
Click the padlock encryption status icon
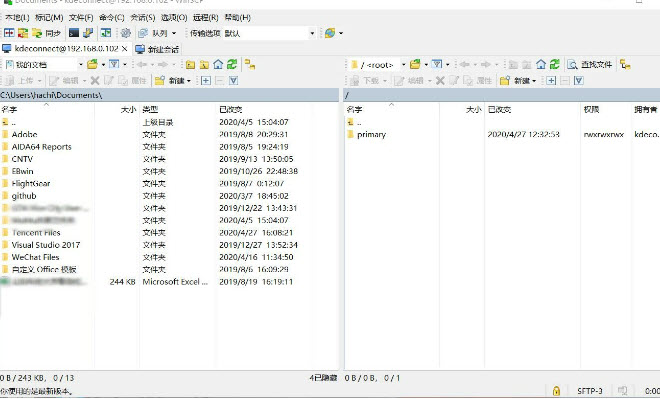tap(556, 391)
